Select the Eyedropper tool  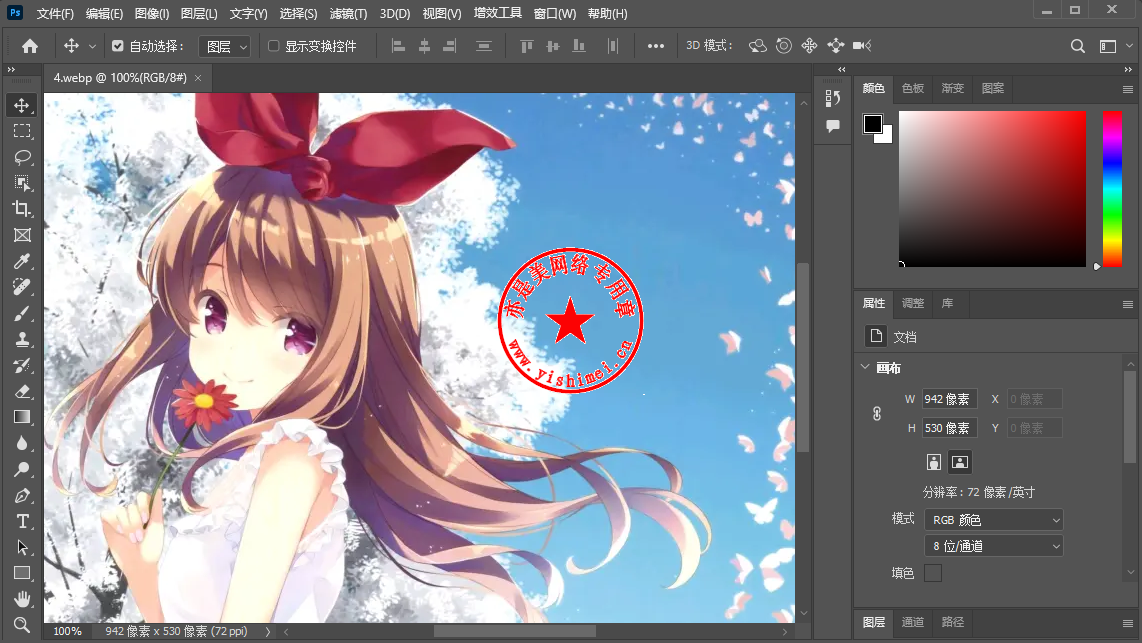[x=22, y=261]
